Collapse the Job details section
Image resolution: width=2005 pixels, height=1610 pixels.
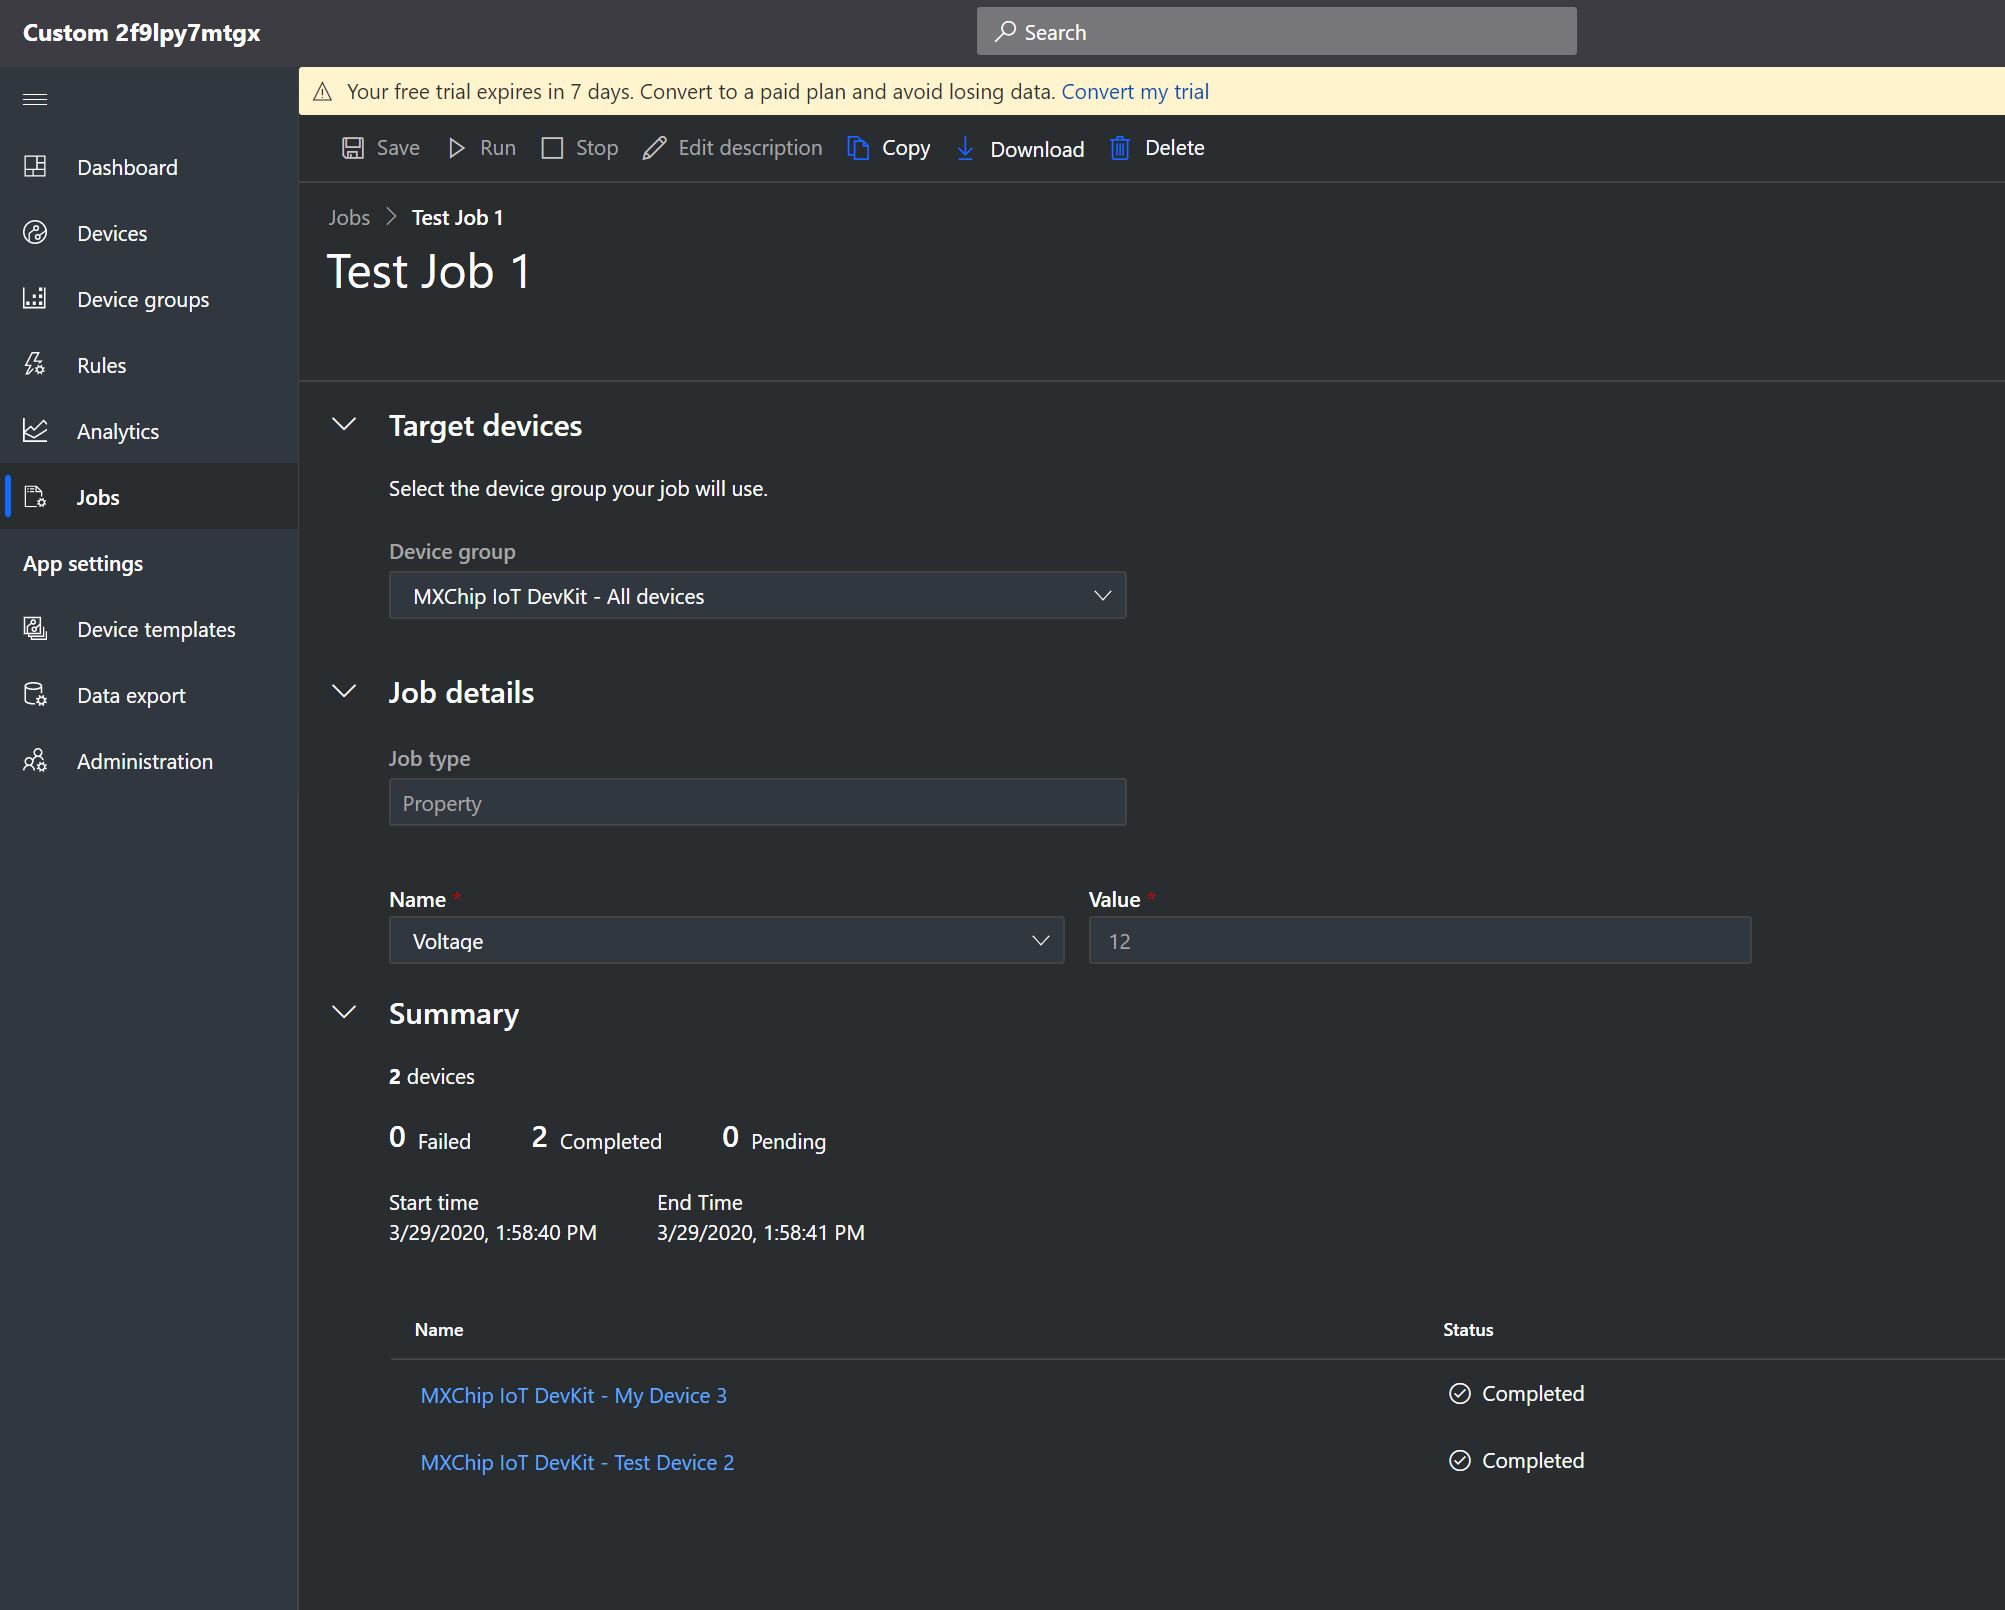(x=344, y=692)
